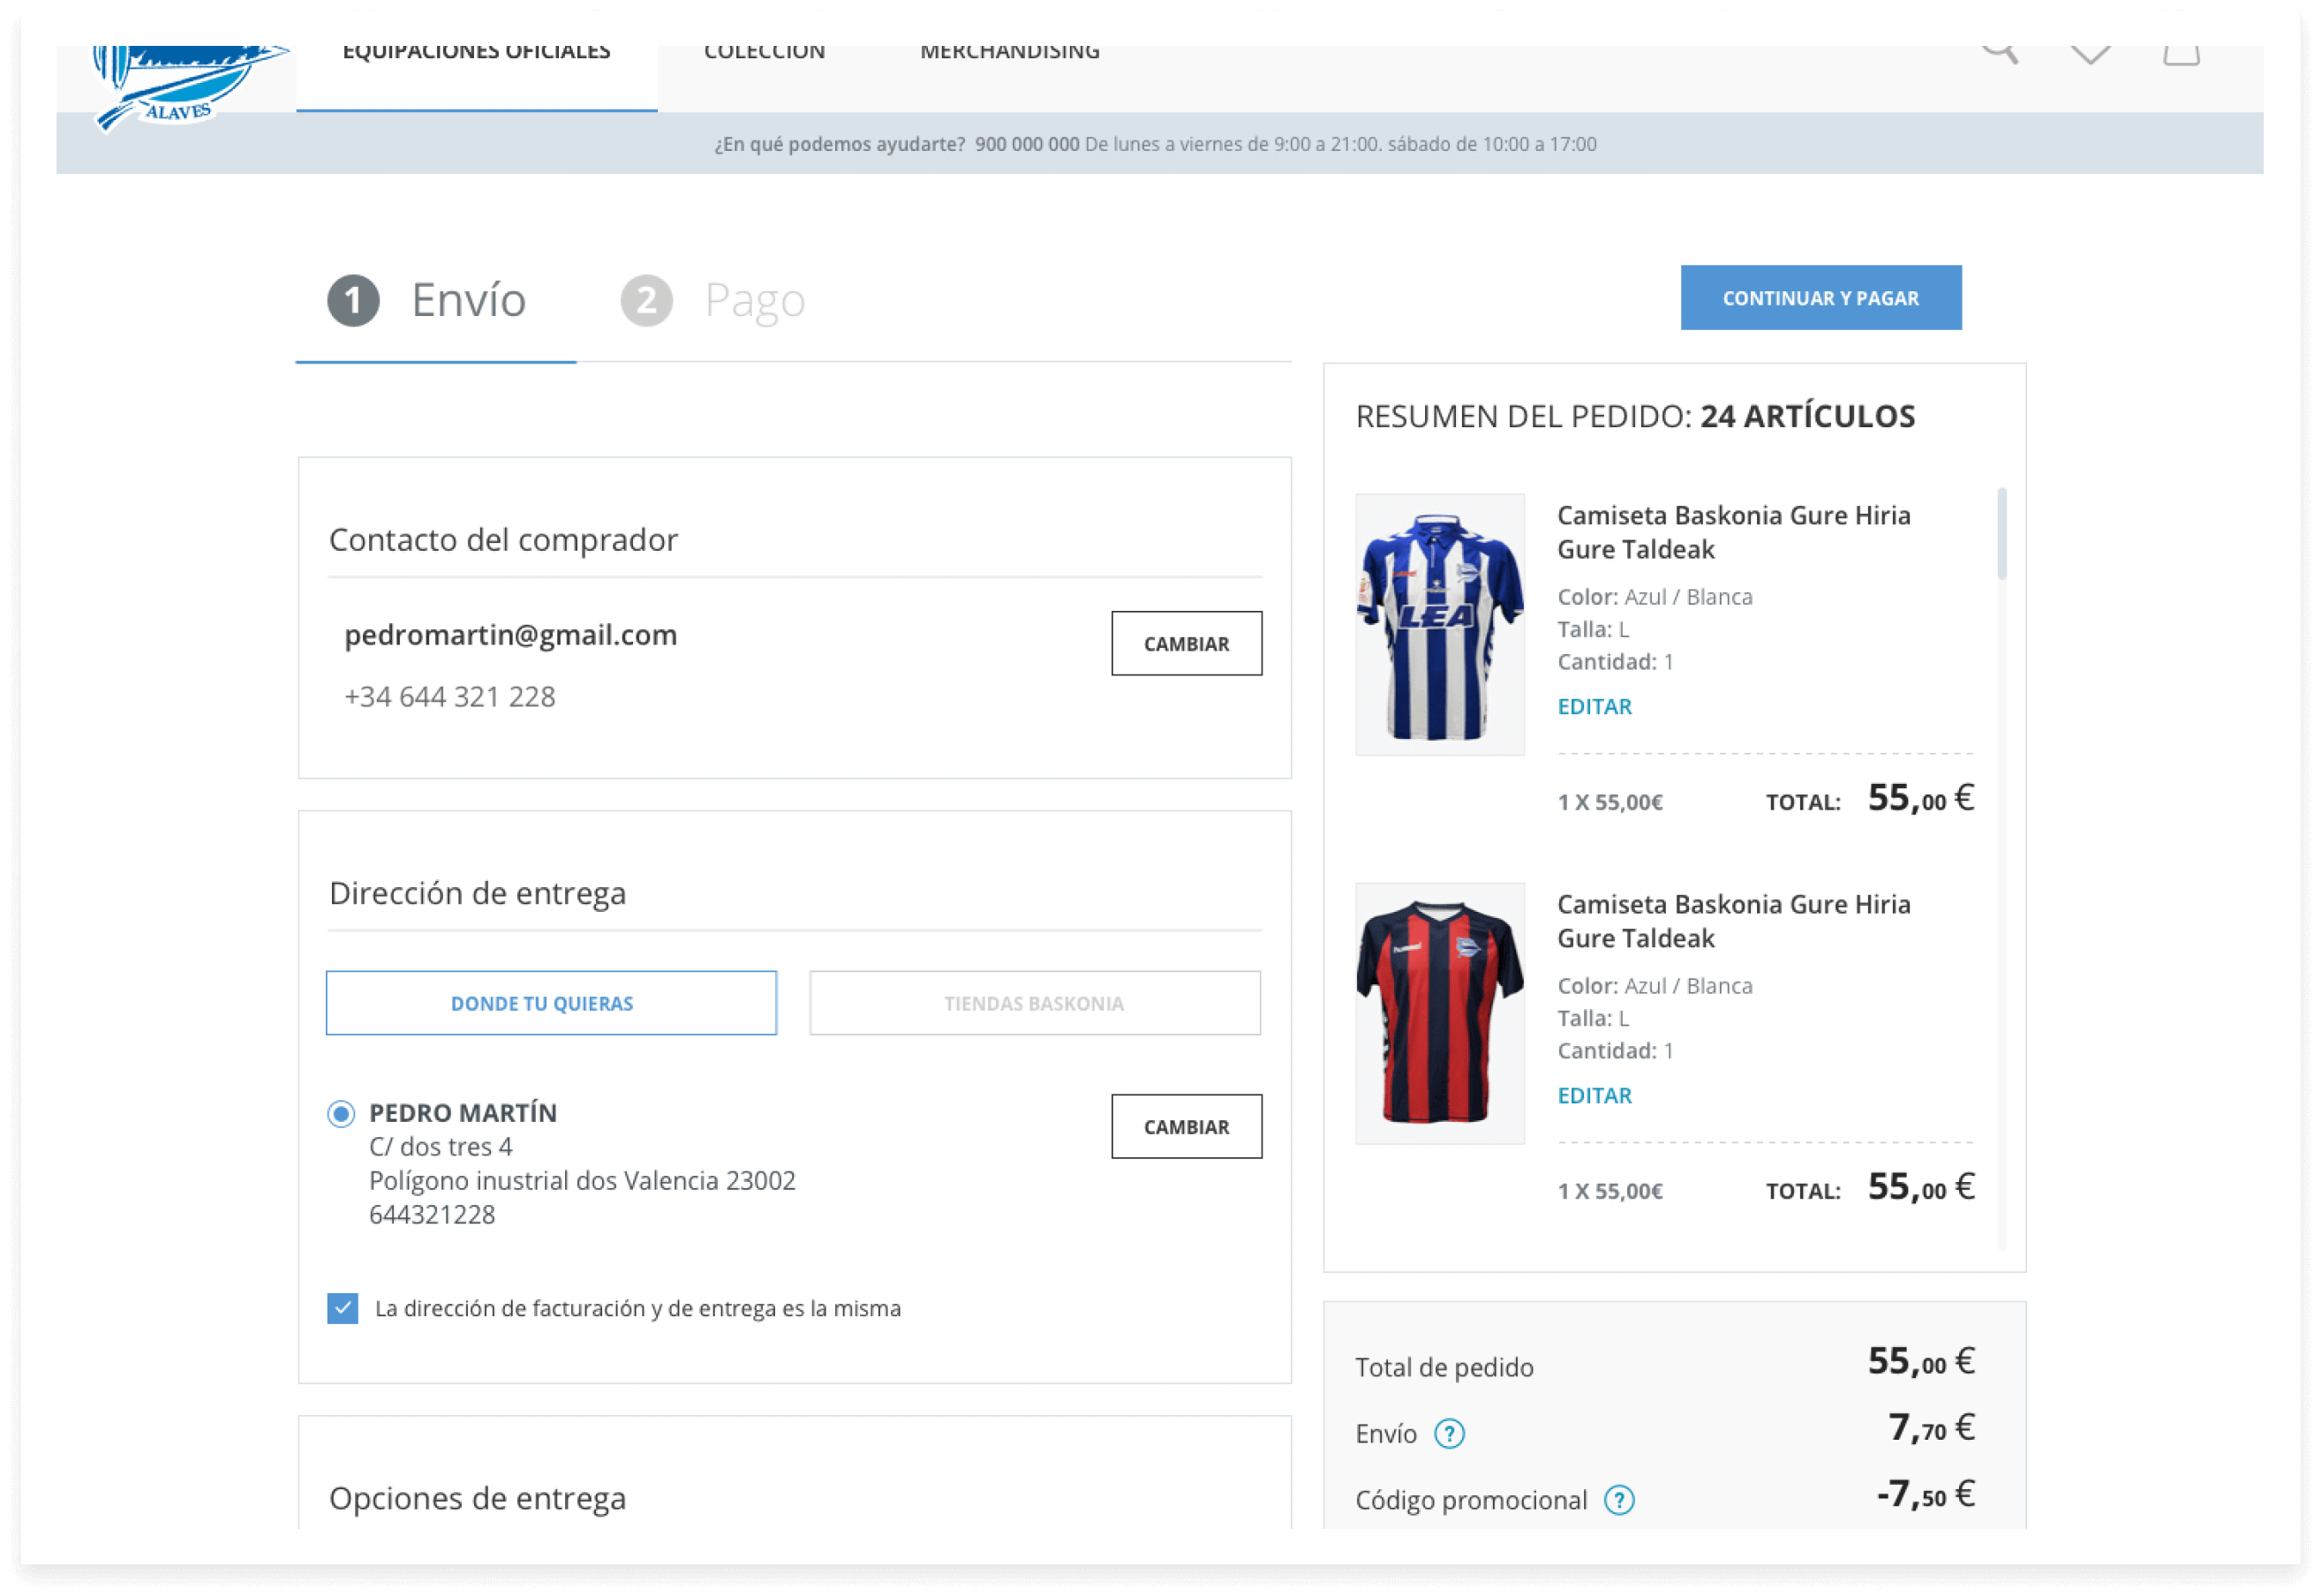
Task: Click address line C/ dos tres 4
Action: click(x=440, y=1146)
